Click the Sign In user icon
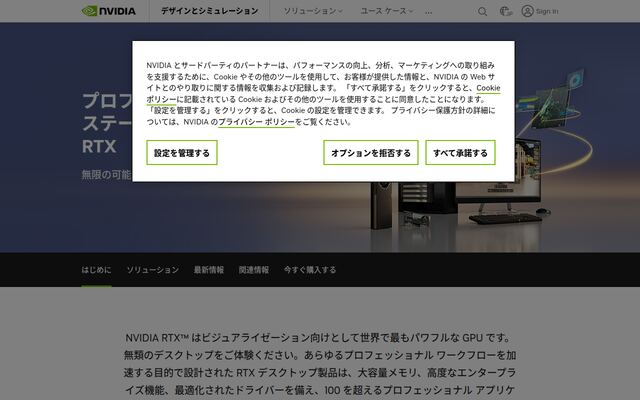Viewport: 640px width, 400px height. [x=527, y=11]
